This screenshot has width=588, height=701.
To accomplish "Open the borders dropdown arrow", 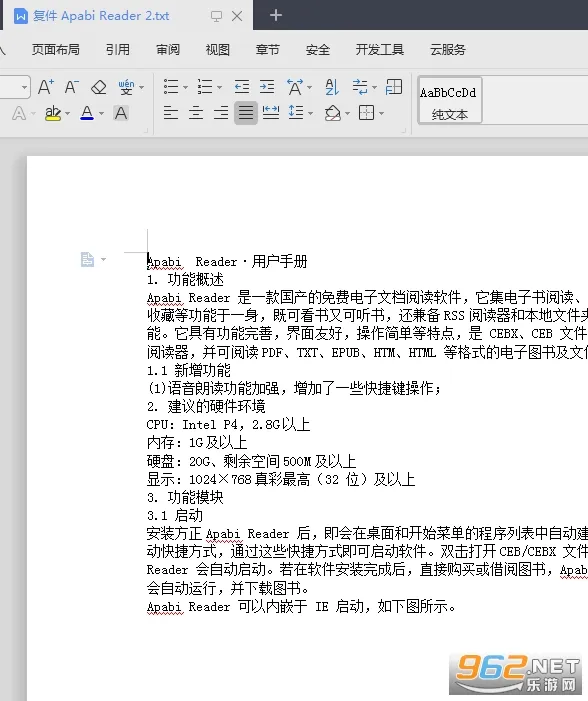I will coord(381,113).
